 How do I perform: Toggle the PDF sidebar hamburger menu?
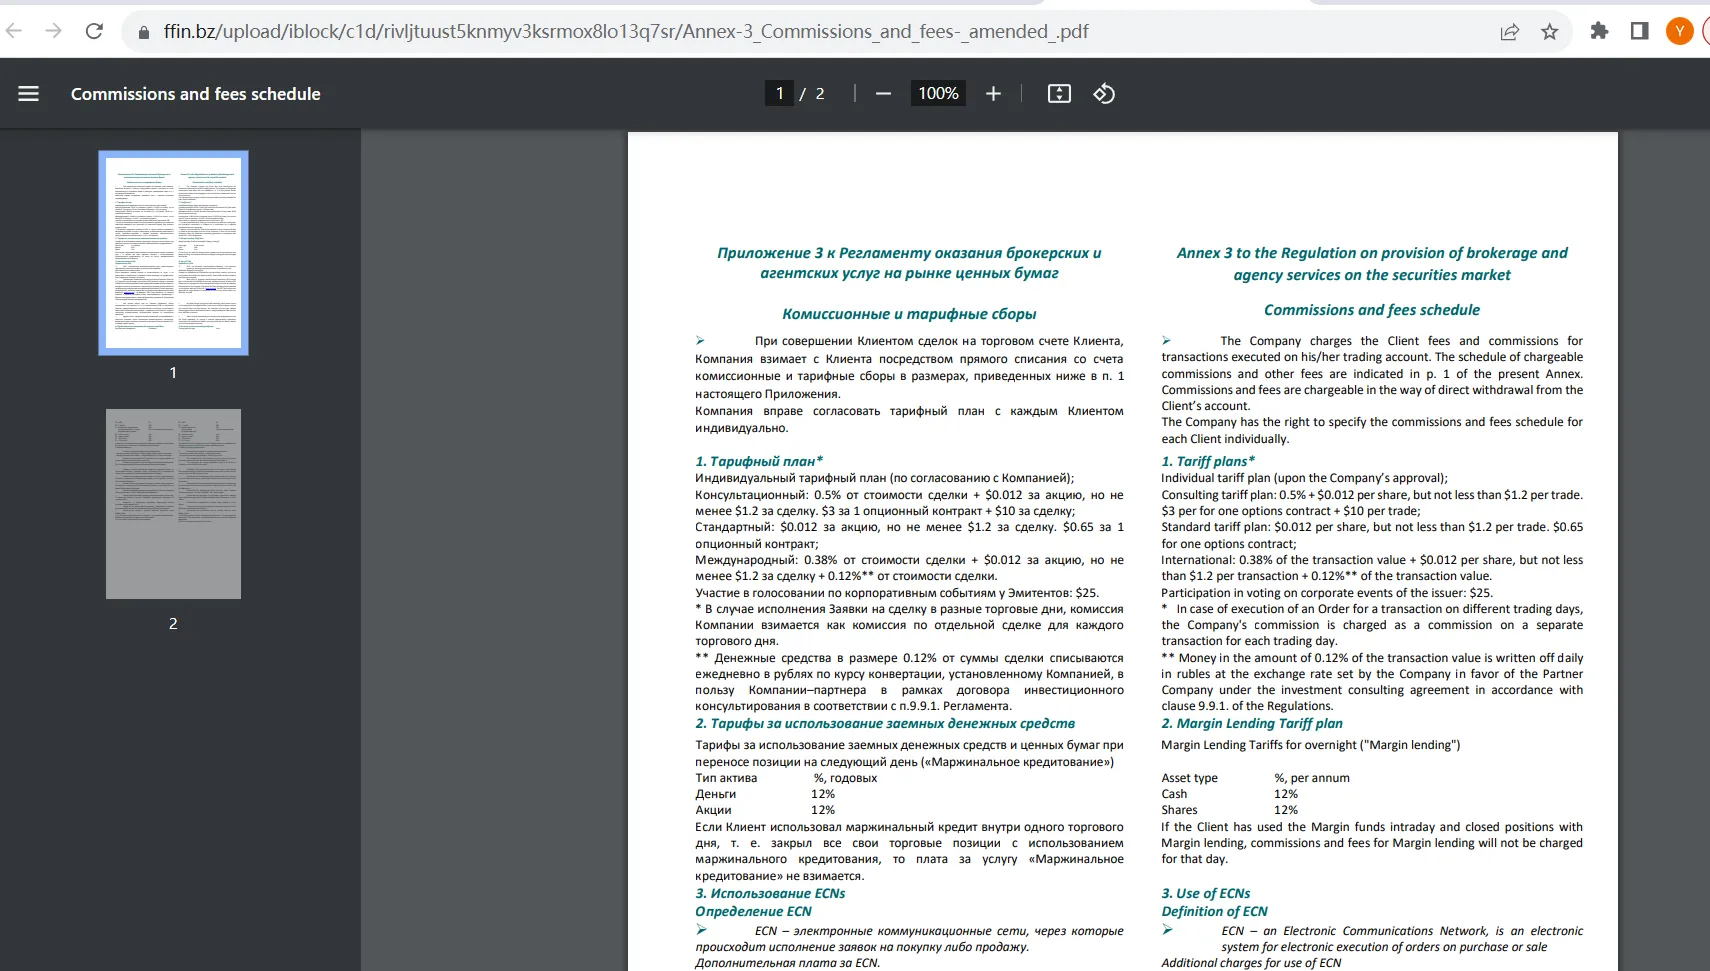tap(28, 94)
